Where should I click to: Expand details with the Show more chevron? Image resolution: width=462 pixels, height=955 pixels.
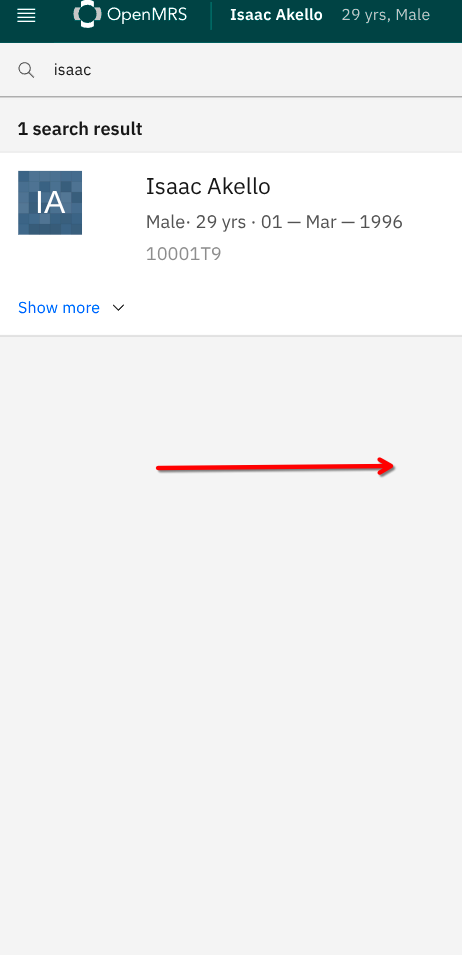(119, 308)
